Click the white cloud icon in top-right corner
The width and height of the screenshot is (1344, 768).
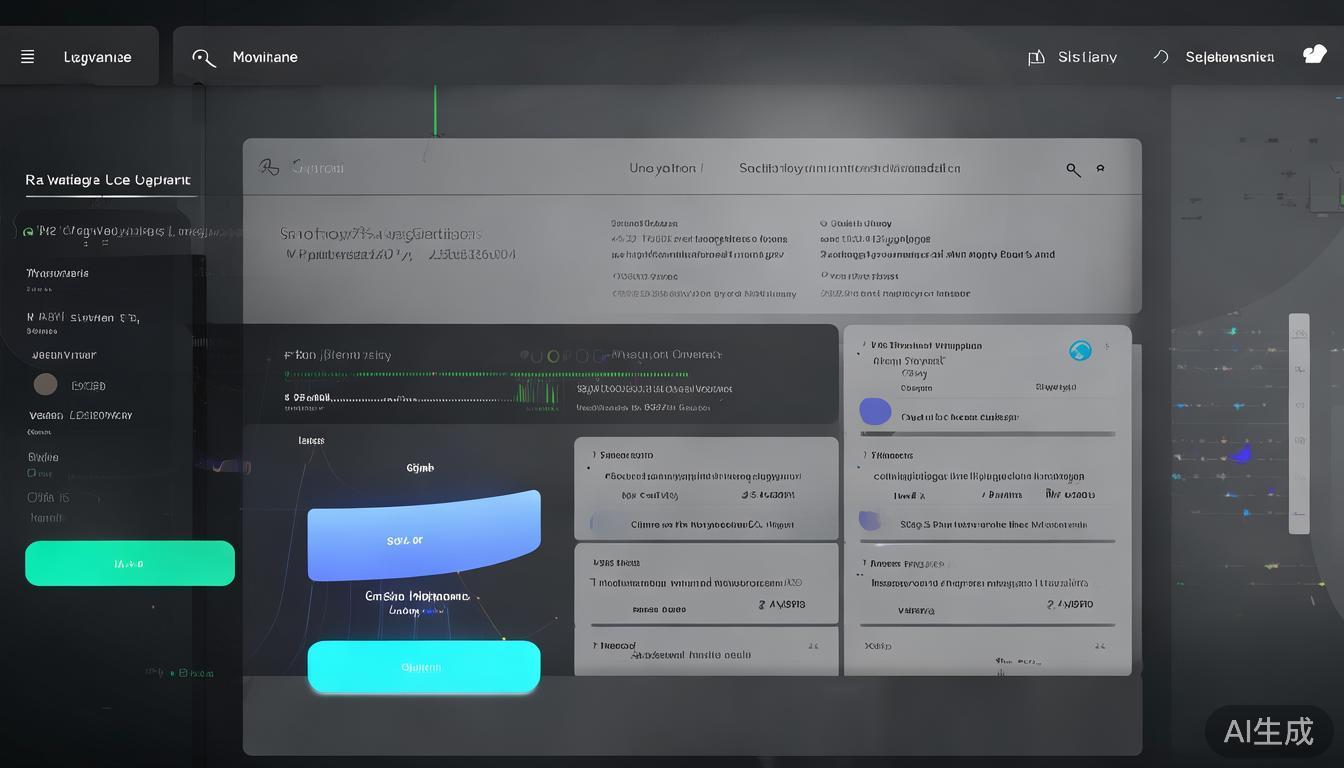(1314, 55)
